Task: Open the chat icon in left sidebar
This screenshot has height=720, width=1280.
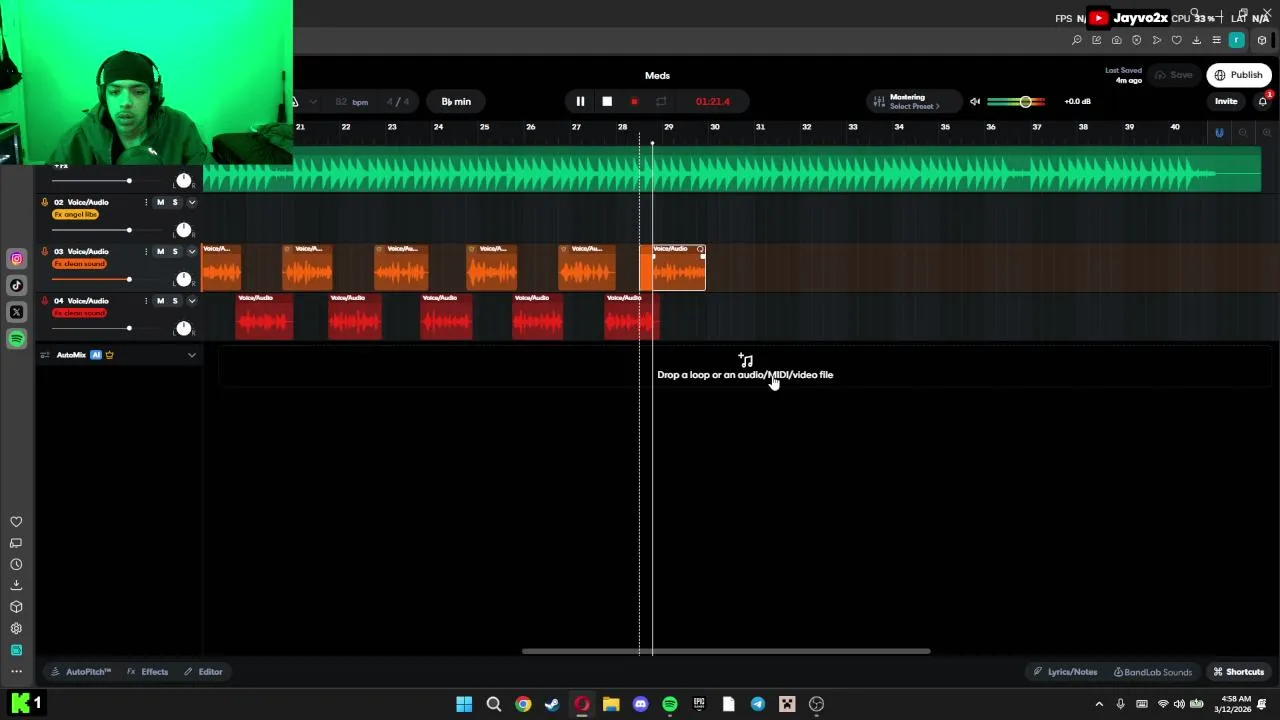Action: click(16, 543)
